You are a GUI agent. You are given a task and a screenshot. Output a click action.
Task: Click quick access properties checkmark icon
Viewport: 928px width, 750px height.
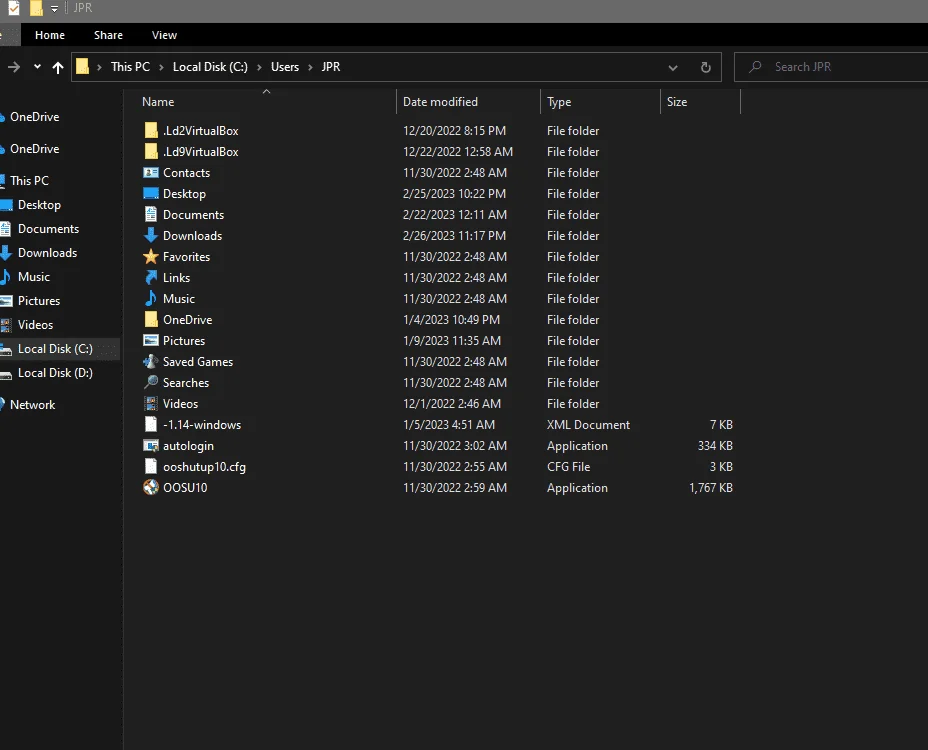click(14, 8)
